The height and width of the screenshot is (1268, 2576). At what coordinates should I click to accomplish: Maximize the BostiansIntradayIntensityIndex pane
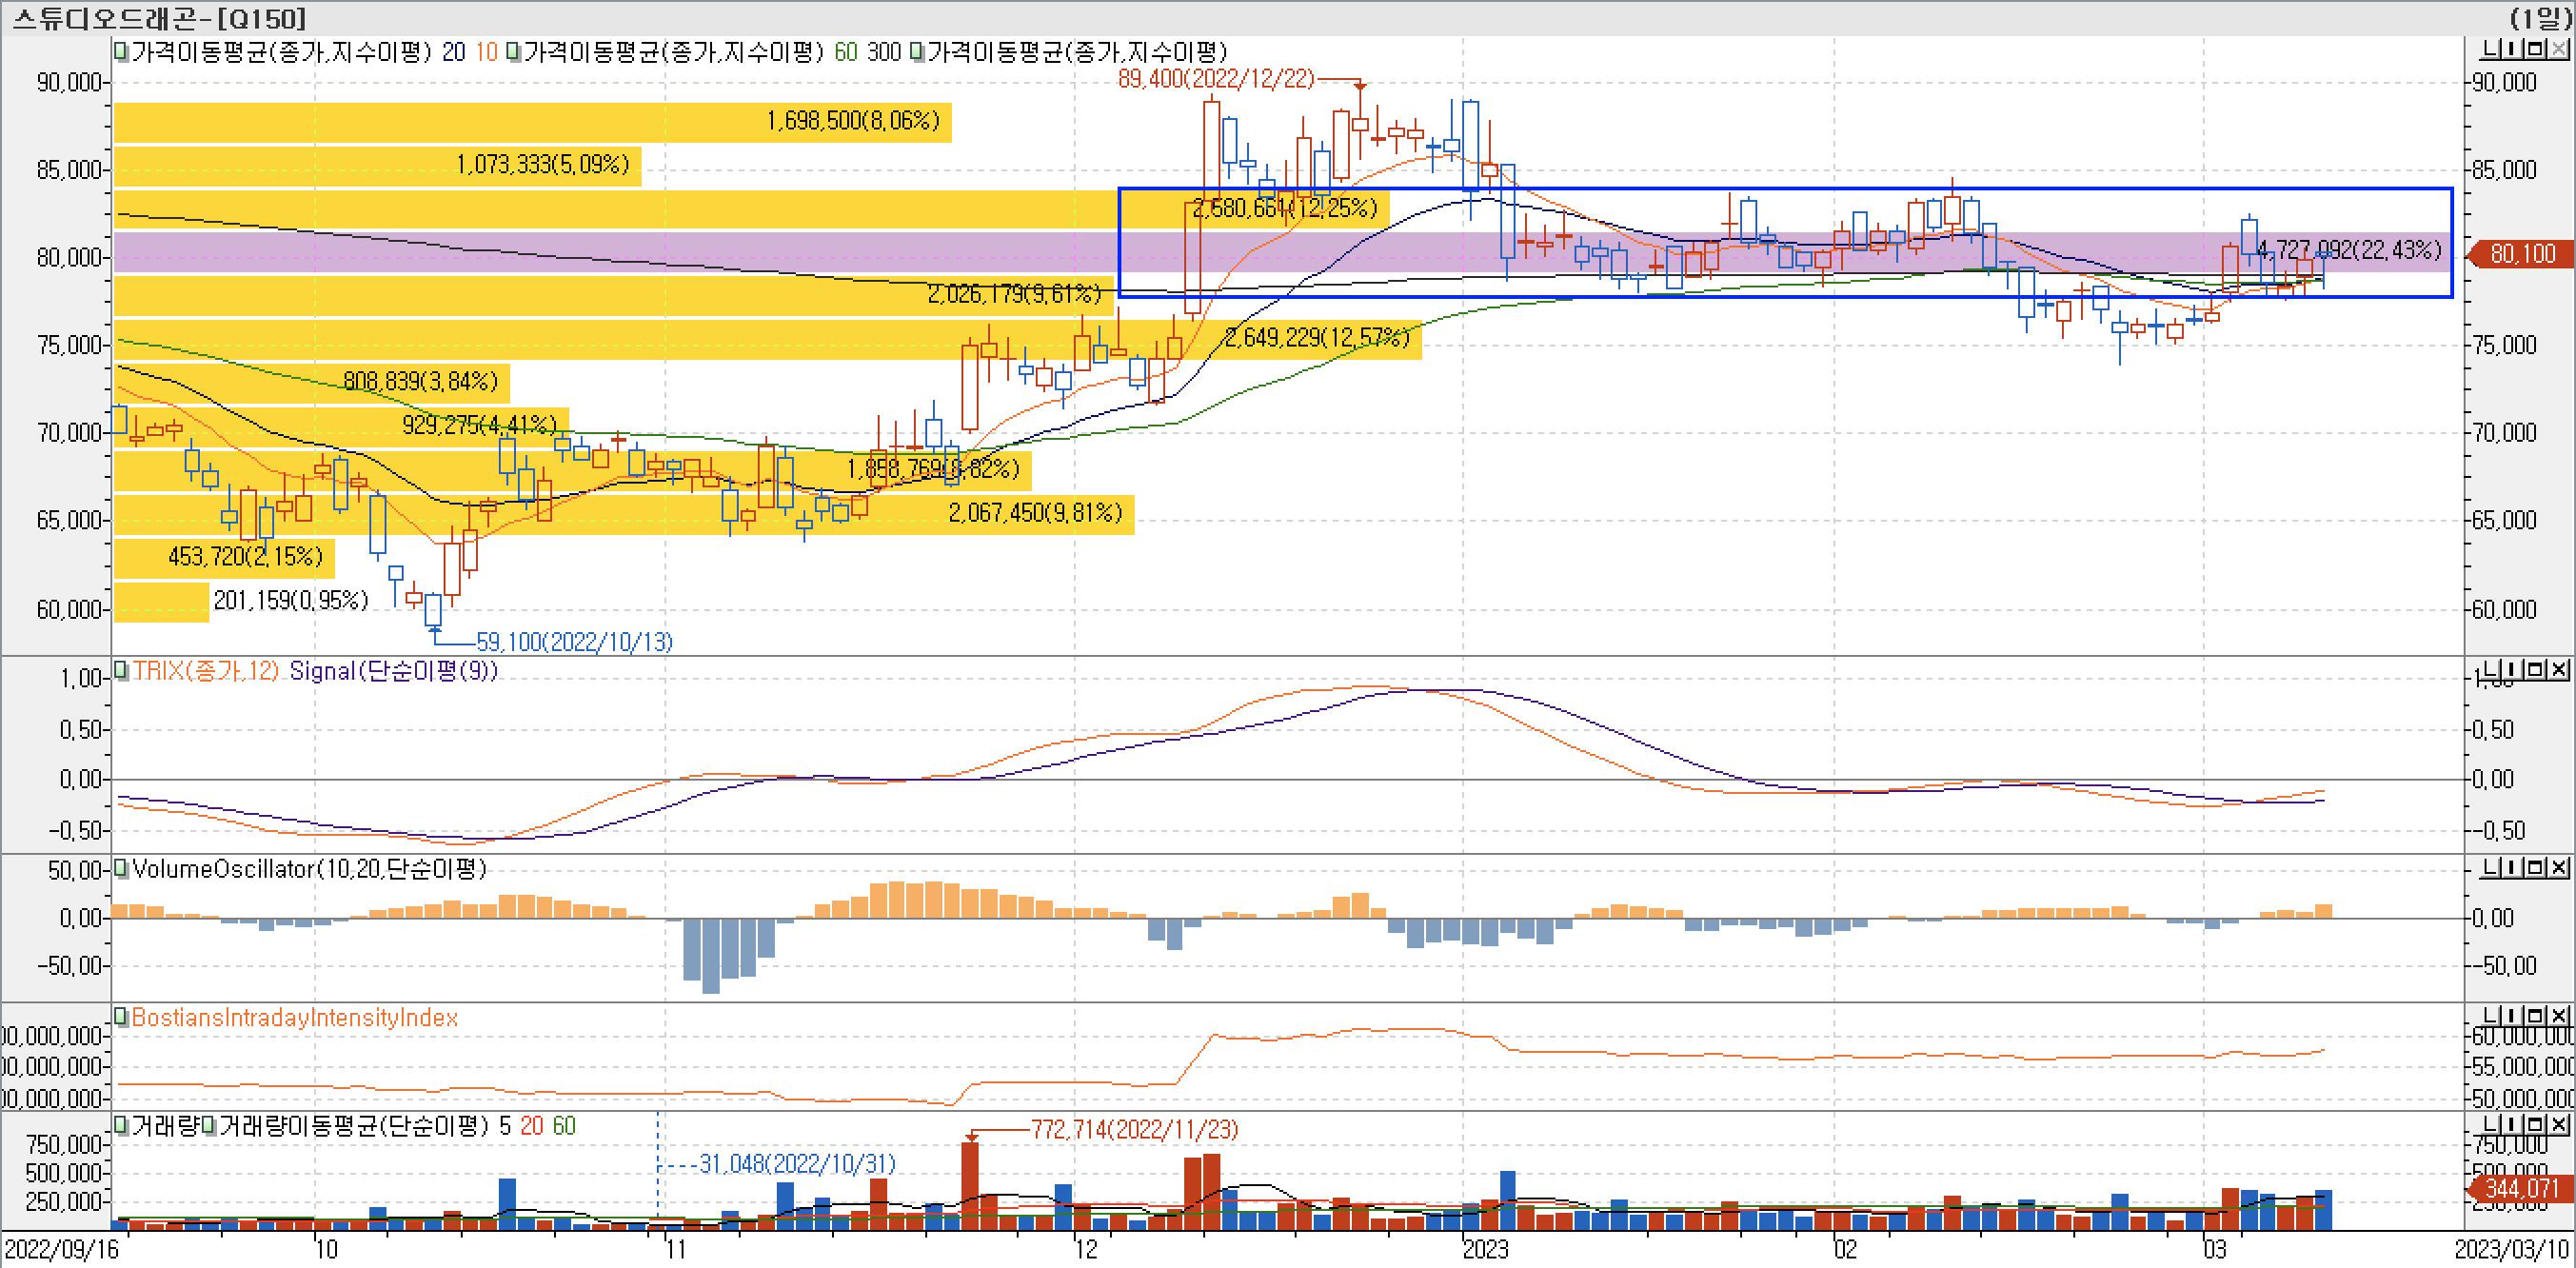pos(2536,1016)
